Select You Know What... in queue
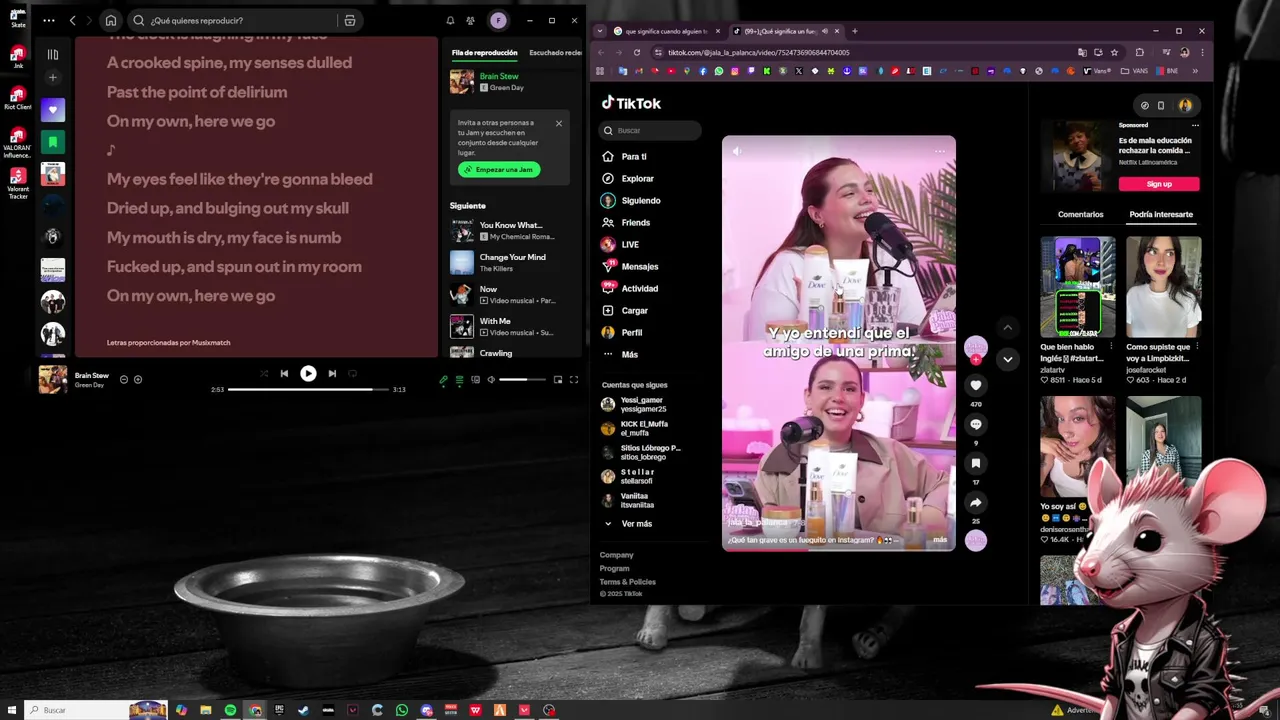Screen dimensions: 1280x720 [x=510, y=230]
